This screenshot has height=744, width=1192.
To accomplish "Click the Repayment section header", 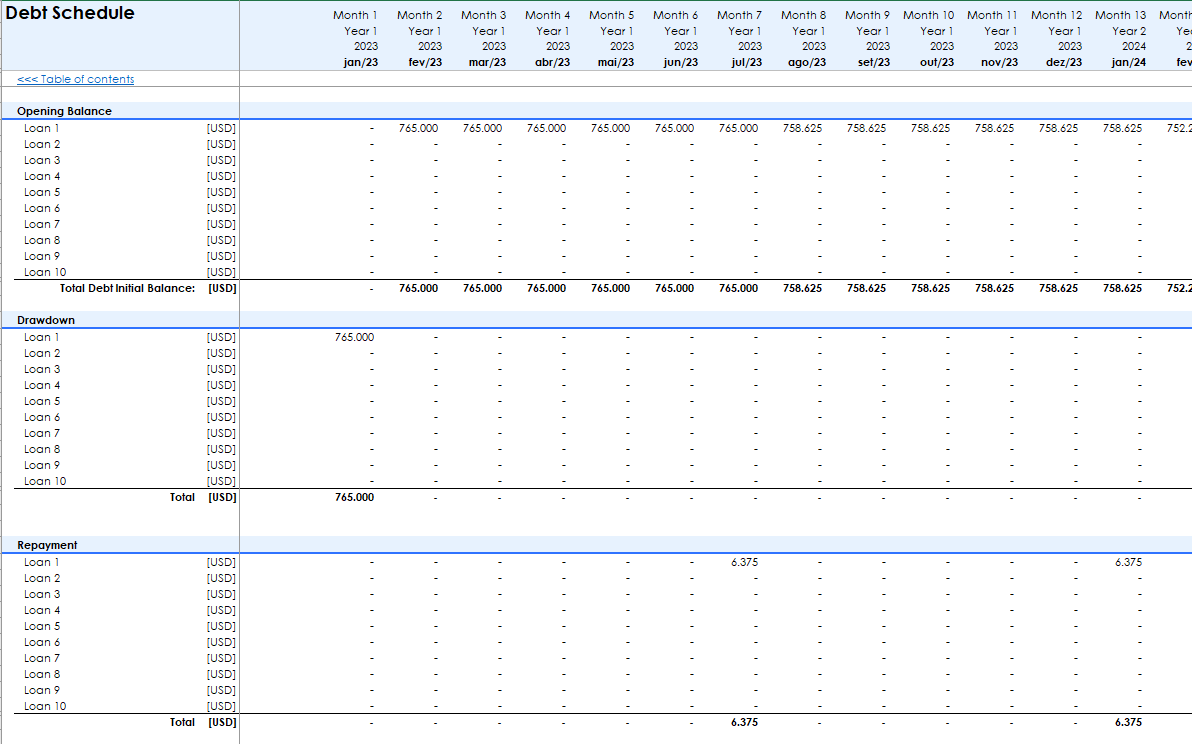I will (x=47, y=545).
